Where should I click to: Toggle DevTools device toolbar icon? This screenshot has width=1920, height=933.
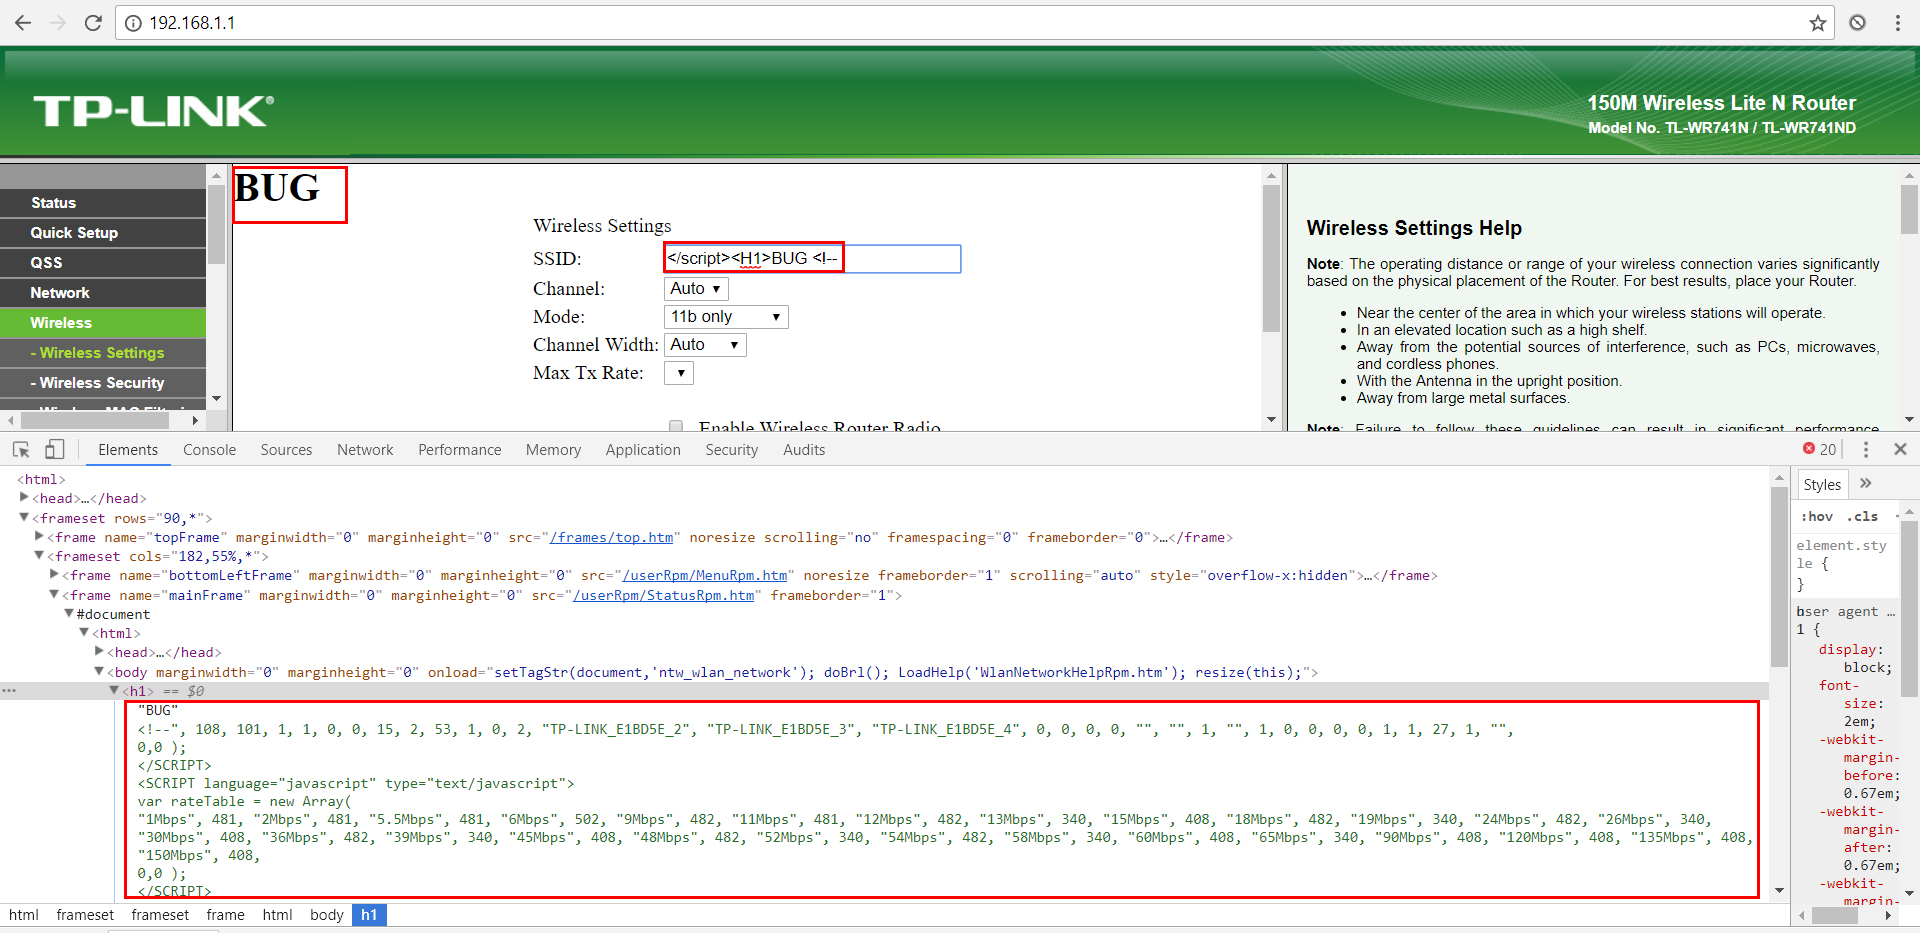click(x=54, y=450)
